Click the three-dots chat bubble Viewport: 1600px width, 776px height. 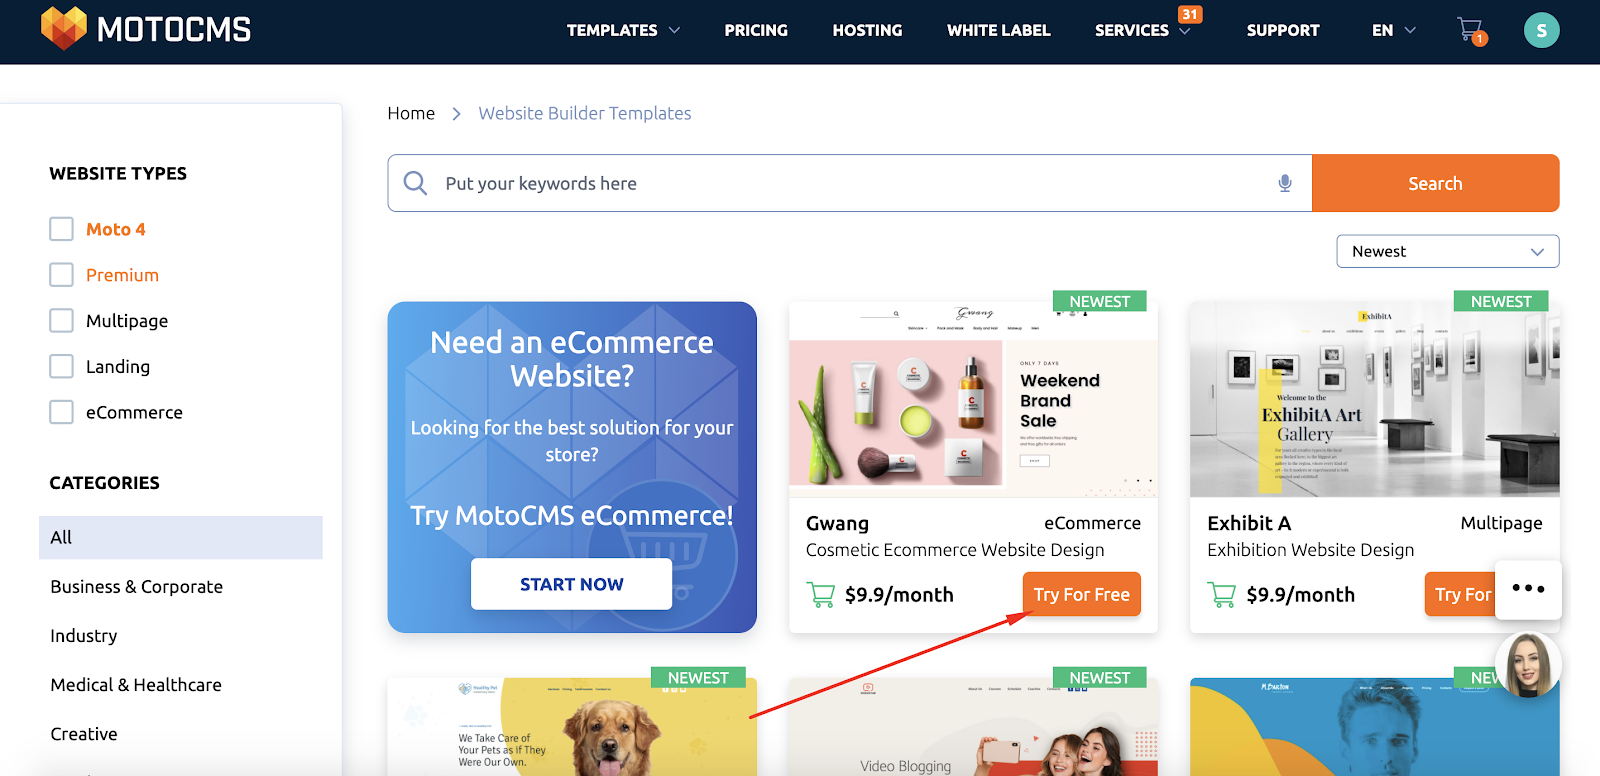pos(1528,589)
